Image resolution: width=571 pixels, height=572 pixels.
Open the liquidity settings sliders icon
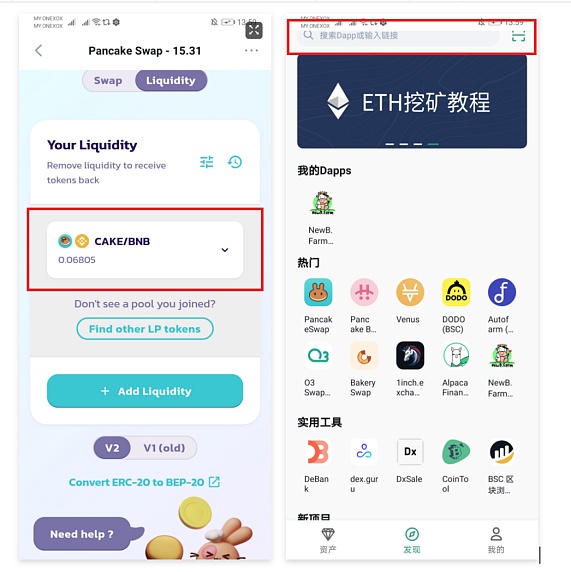coord(207,162)
